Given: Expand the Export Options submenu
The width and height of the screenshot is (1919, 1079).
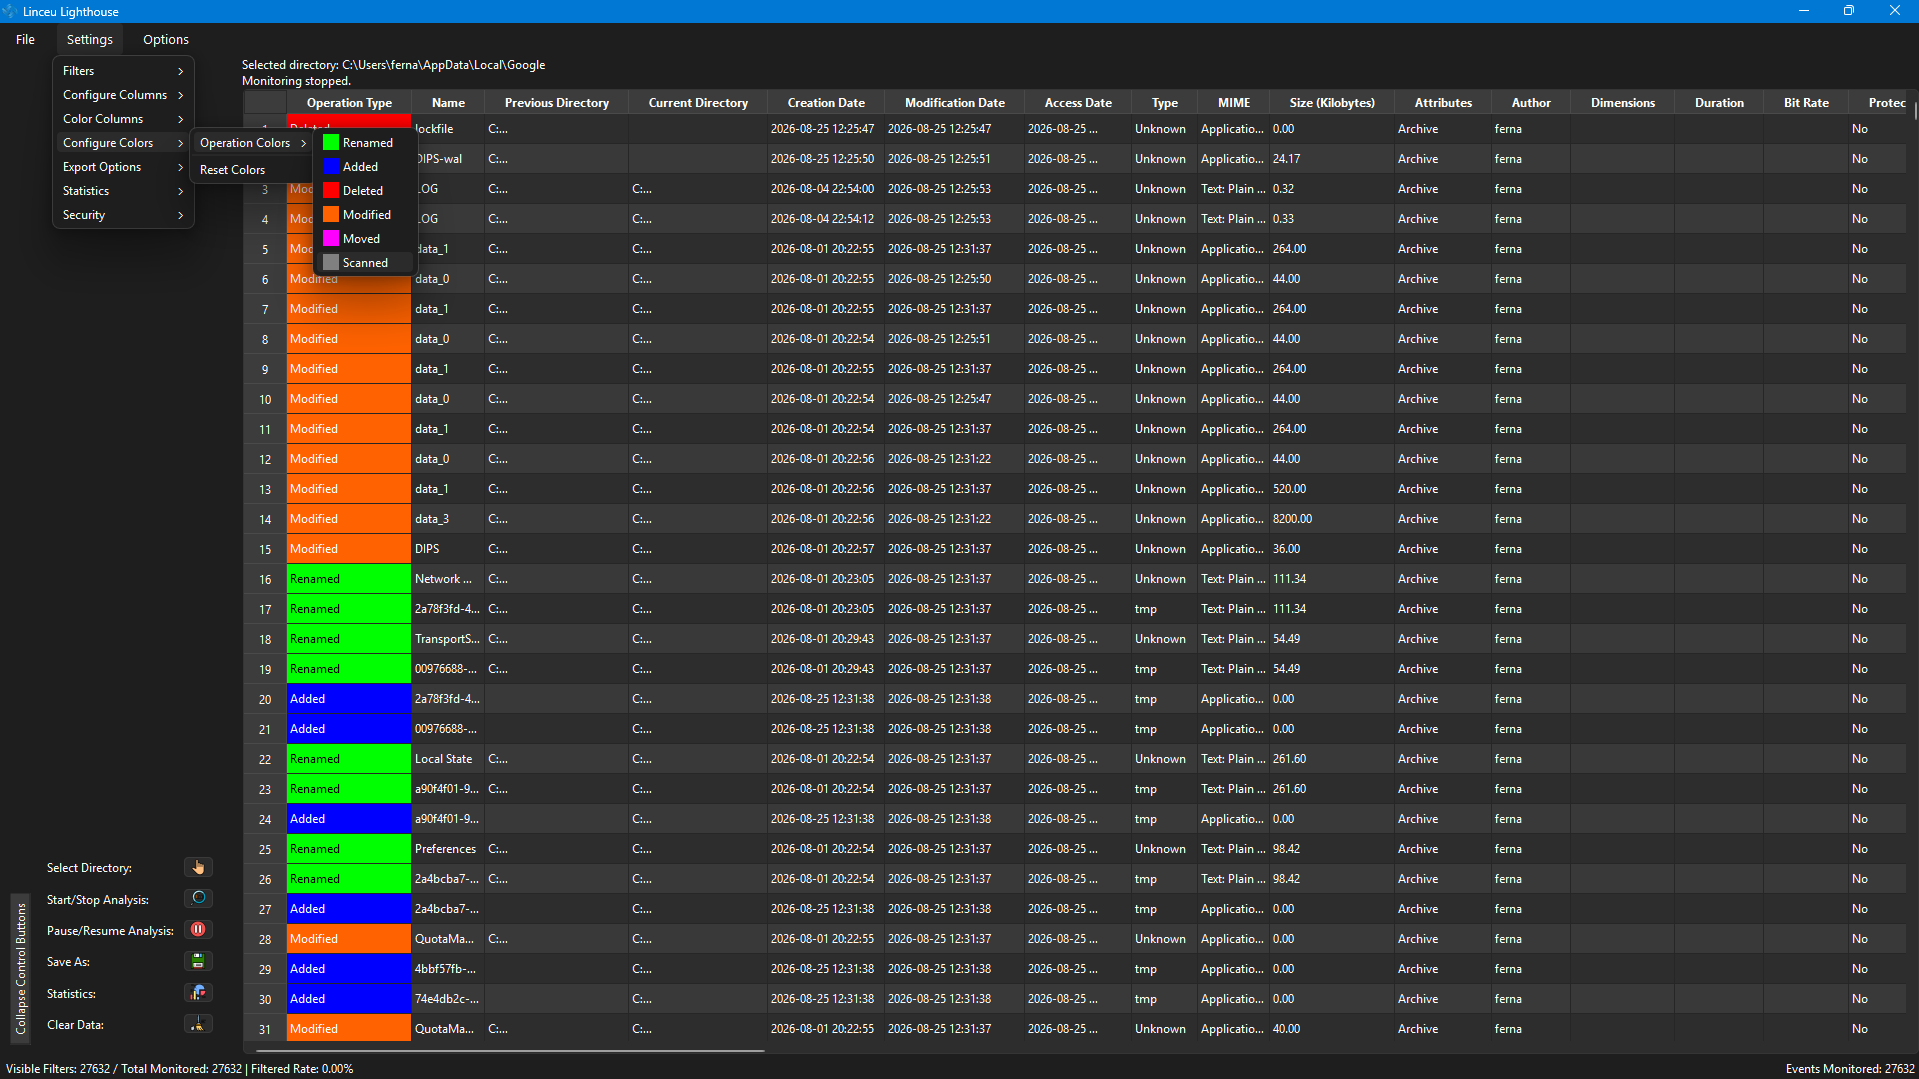Looking at the screenshot, I should coord(123,167).
